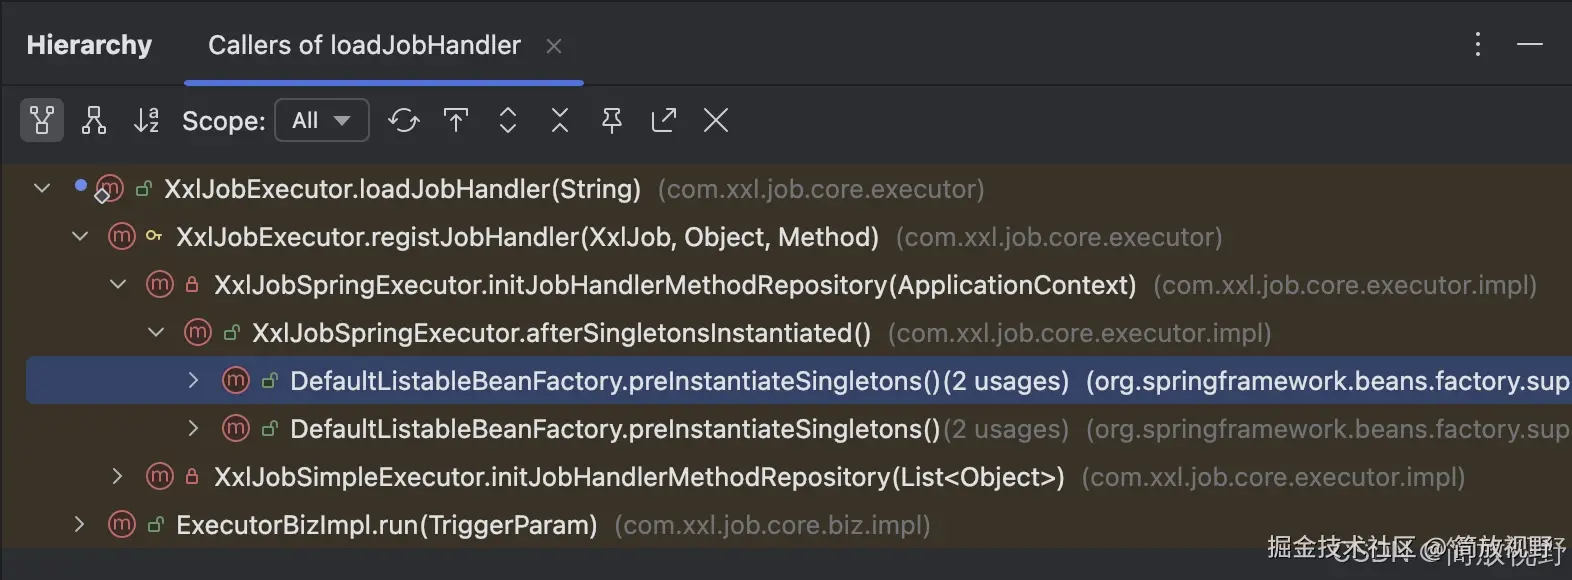Expand XxlJobSimpleExecutor.initJobHandlerMethodRepository node
1572x580 pixels.
[118, 476]
